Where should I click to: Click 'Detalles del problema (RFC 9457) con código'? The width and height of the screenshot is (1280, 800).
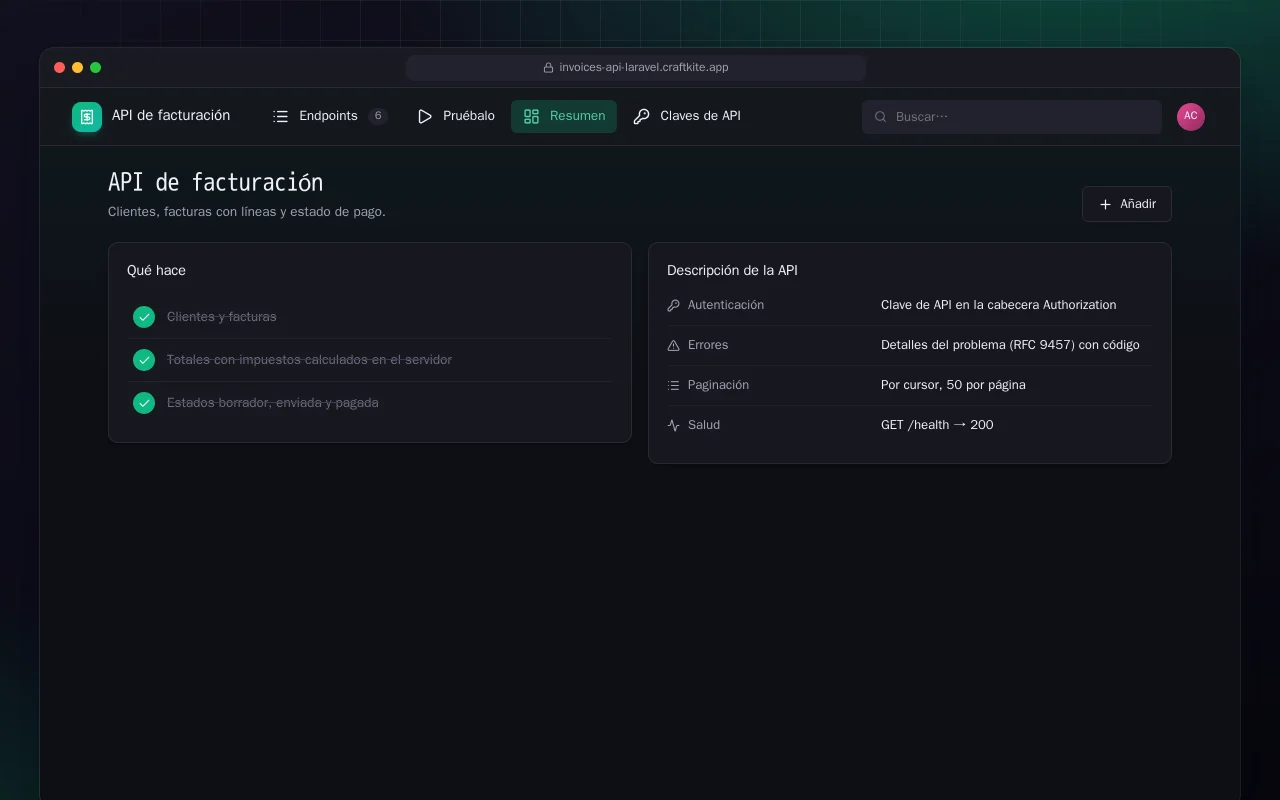click(x=1010, y=345)
